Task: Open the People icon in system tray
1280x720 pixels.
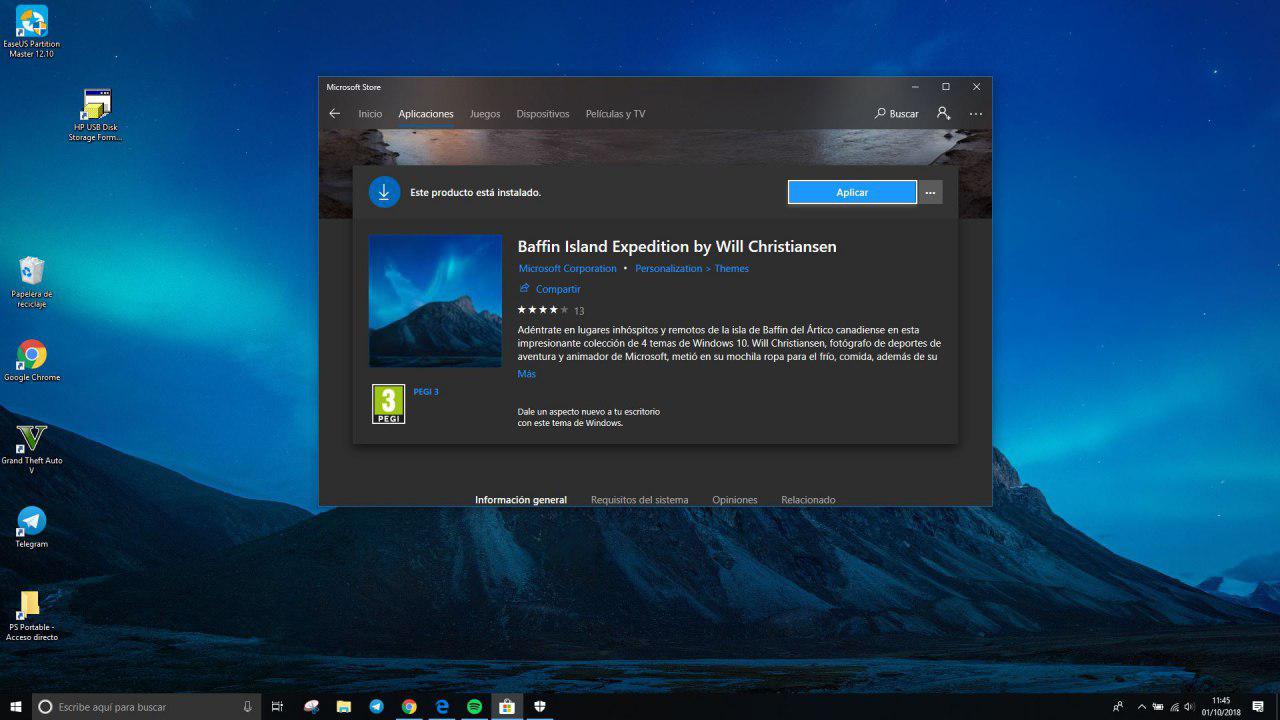Action: coord(1118,707)
